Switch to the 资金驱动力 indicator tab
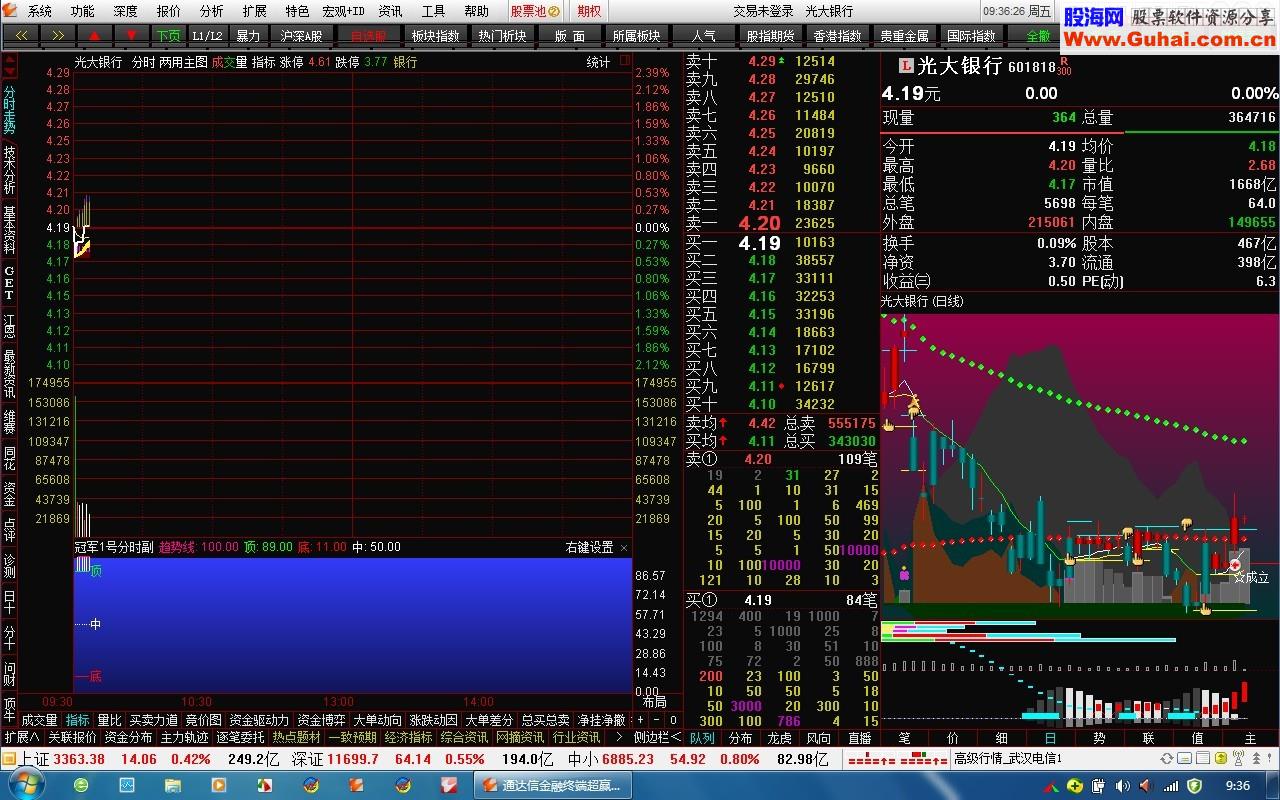Viewport: 1280px width, 800px height. [x=259, y=720]
